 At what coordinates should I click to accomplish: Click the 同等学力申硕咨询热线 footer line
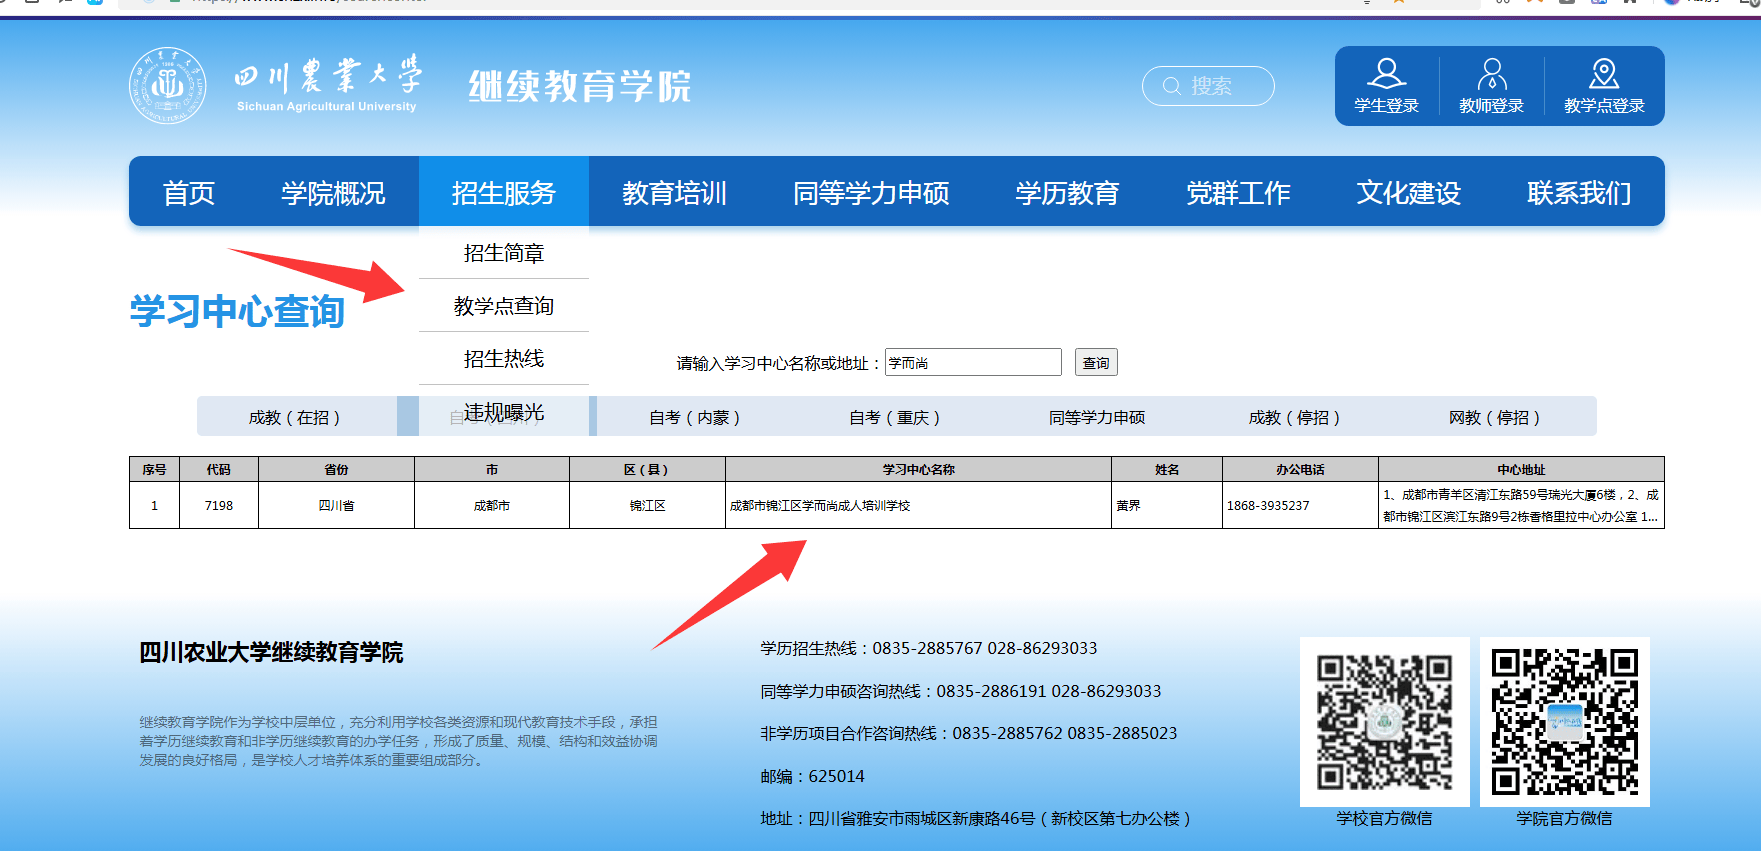click(960, 691)
